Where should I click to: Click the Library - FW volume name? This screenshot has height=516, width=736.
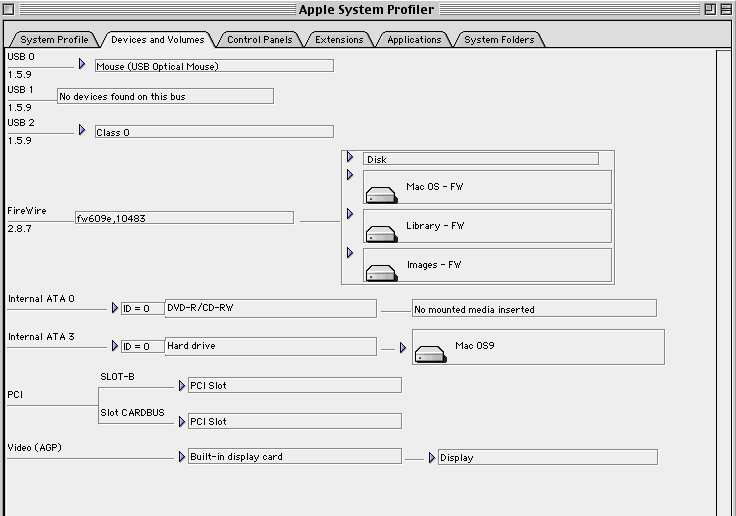point(435,225)
